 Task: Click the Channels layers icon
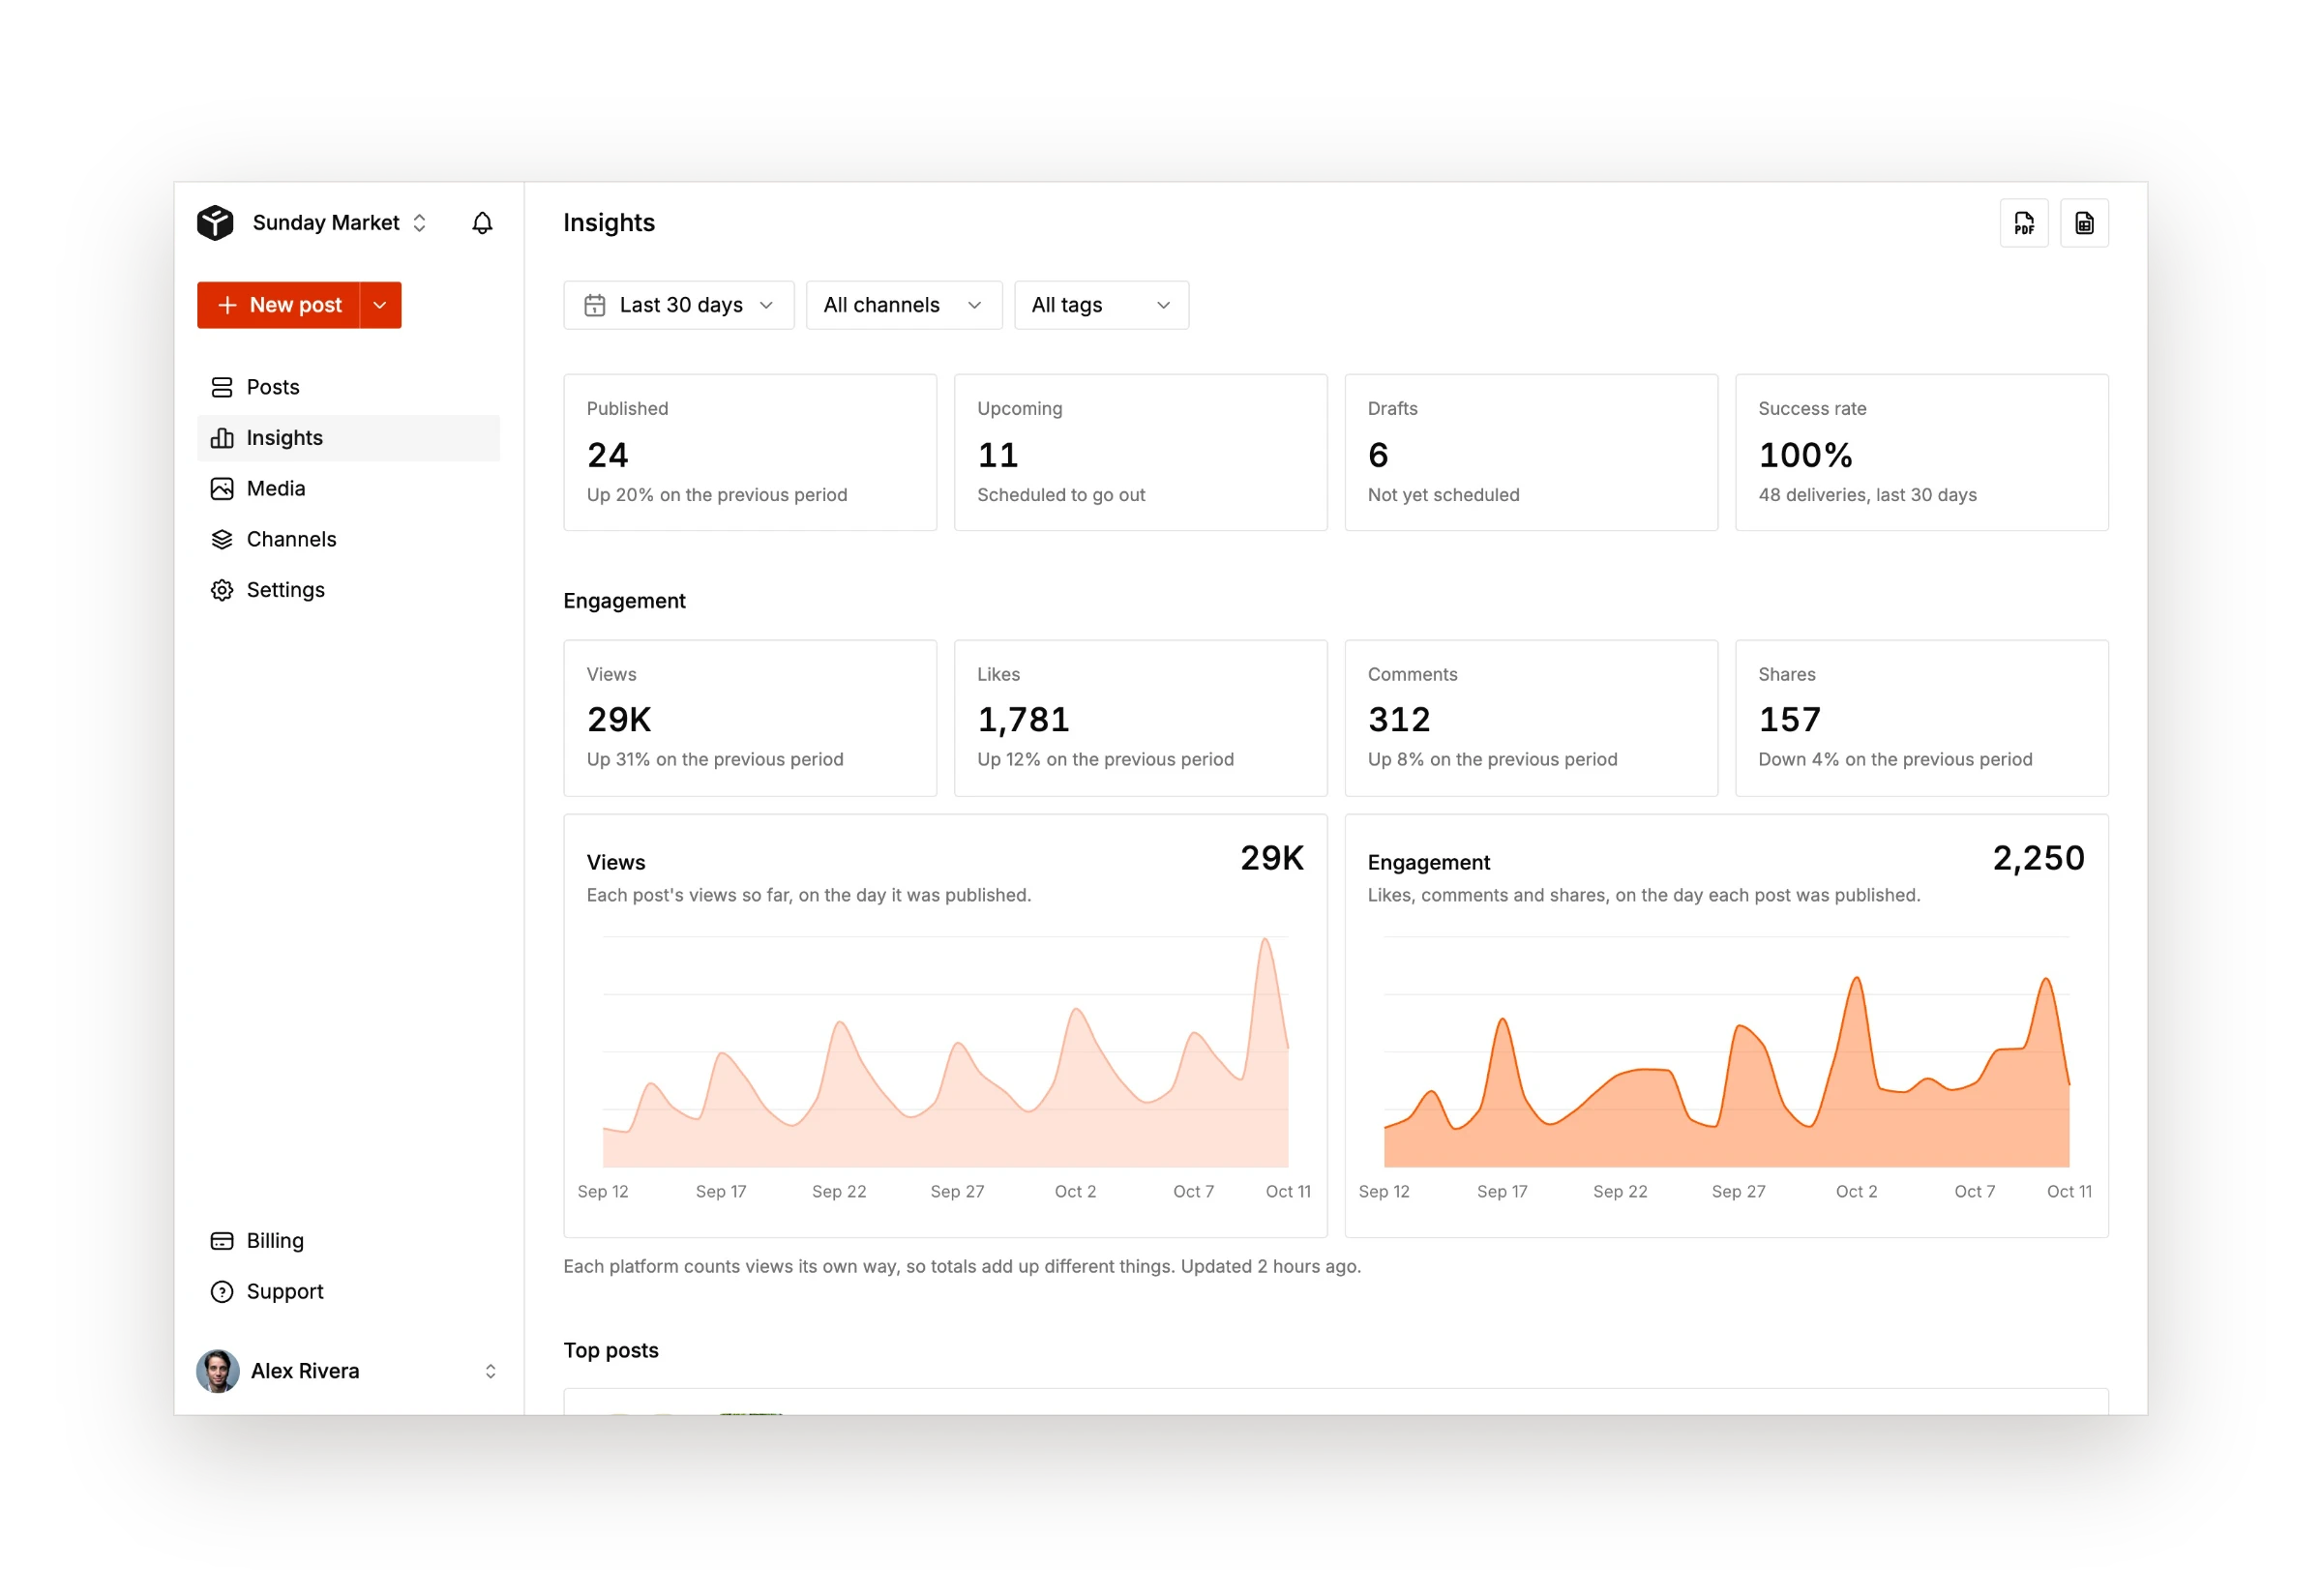(x=222, y=539)
